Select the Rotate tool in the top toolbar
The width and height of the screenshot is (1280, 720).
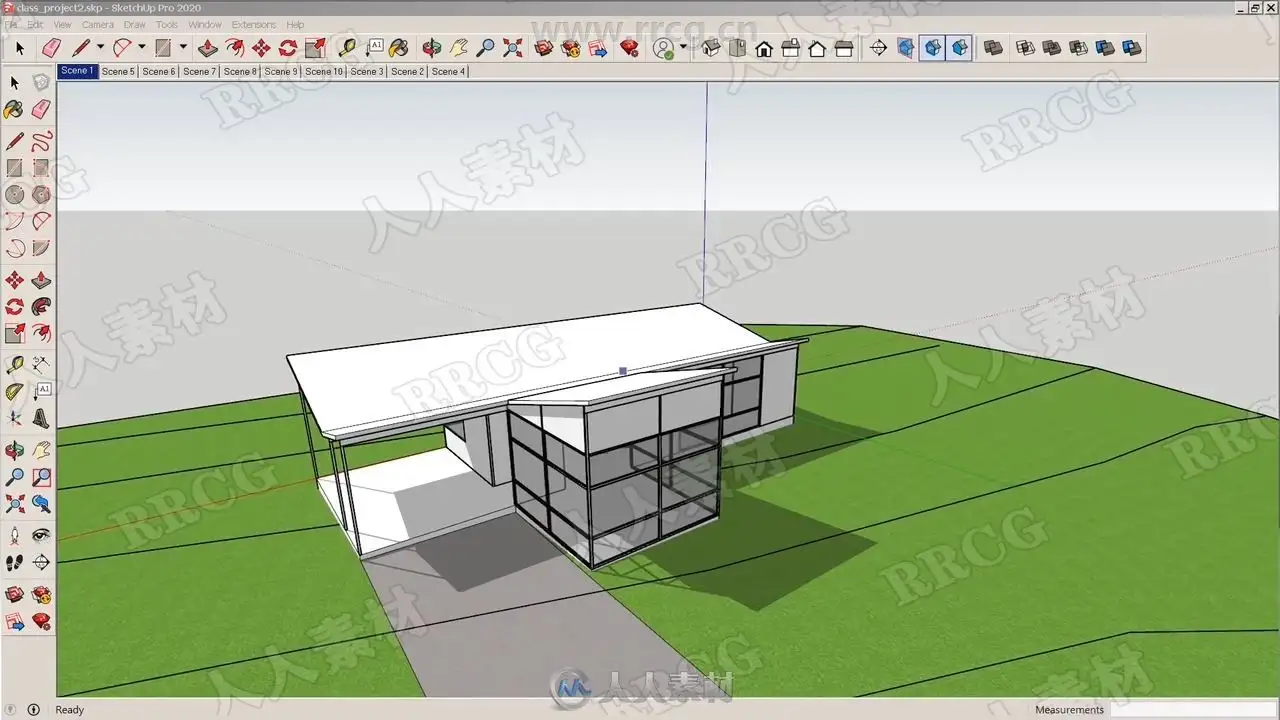pos(288,48)
